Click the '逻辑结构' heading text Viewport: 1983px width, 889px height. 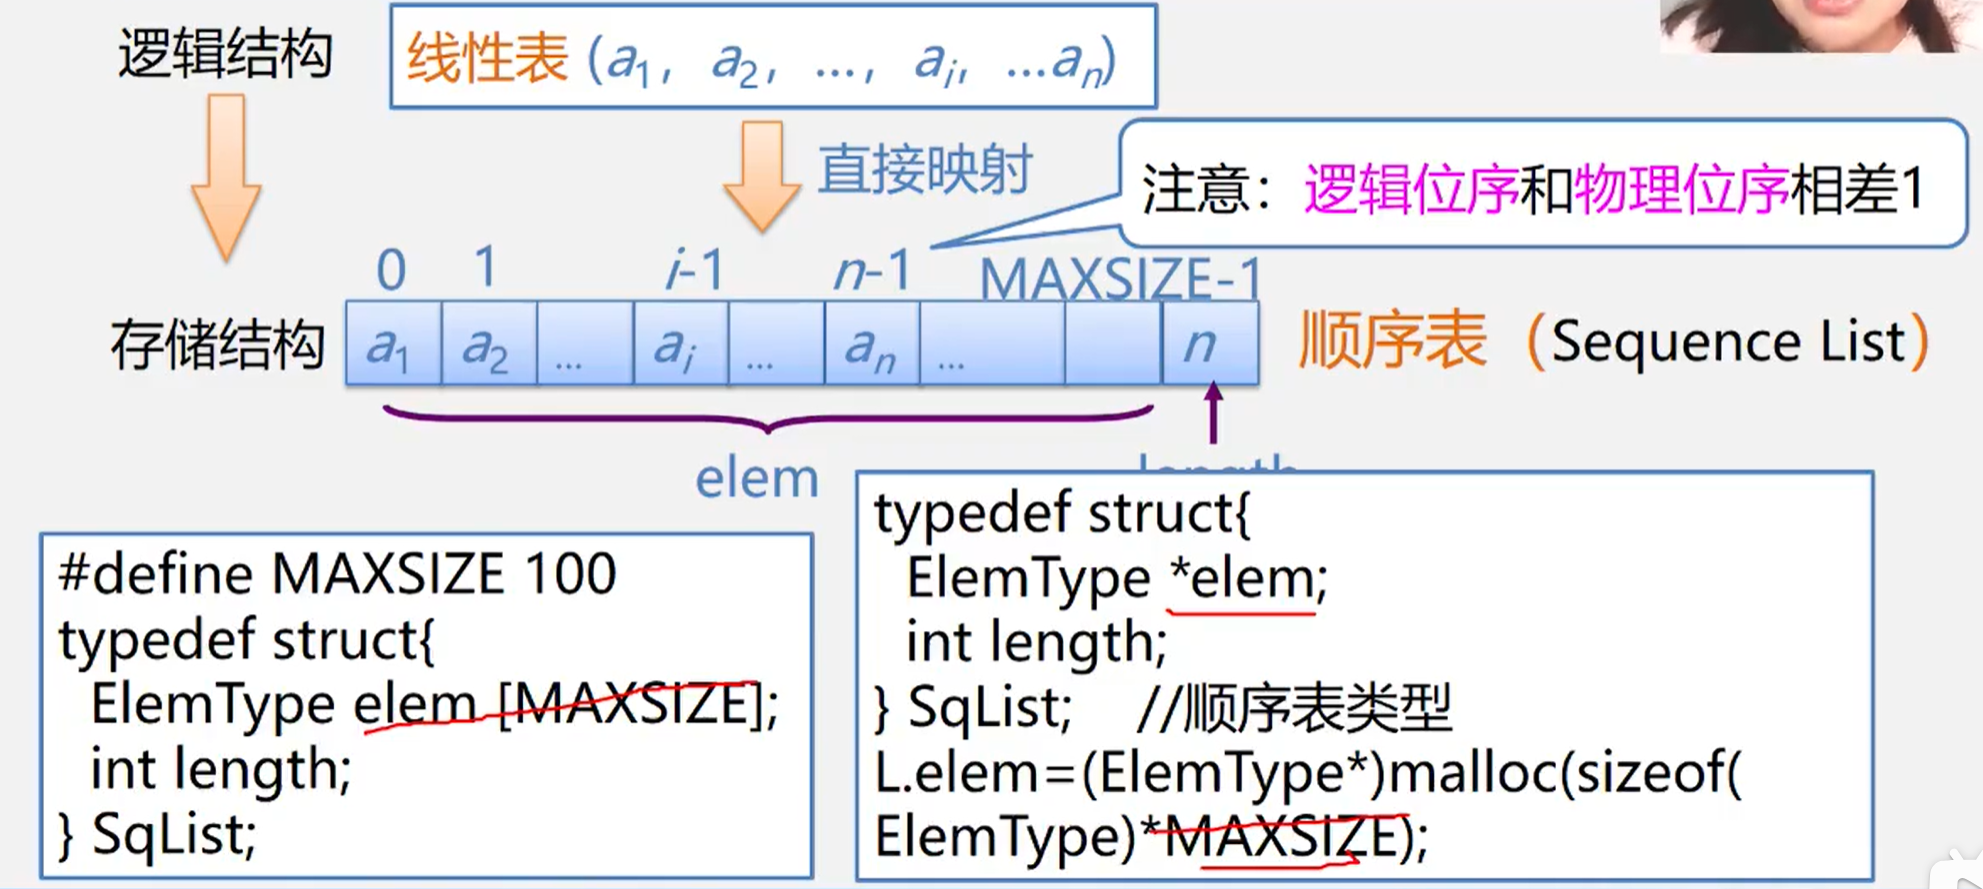[x=225, y=53]
